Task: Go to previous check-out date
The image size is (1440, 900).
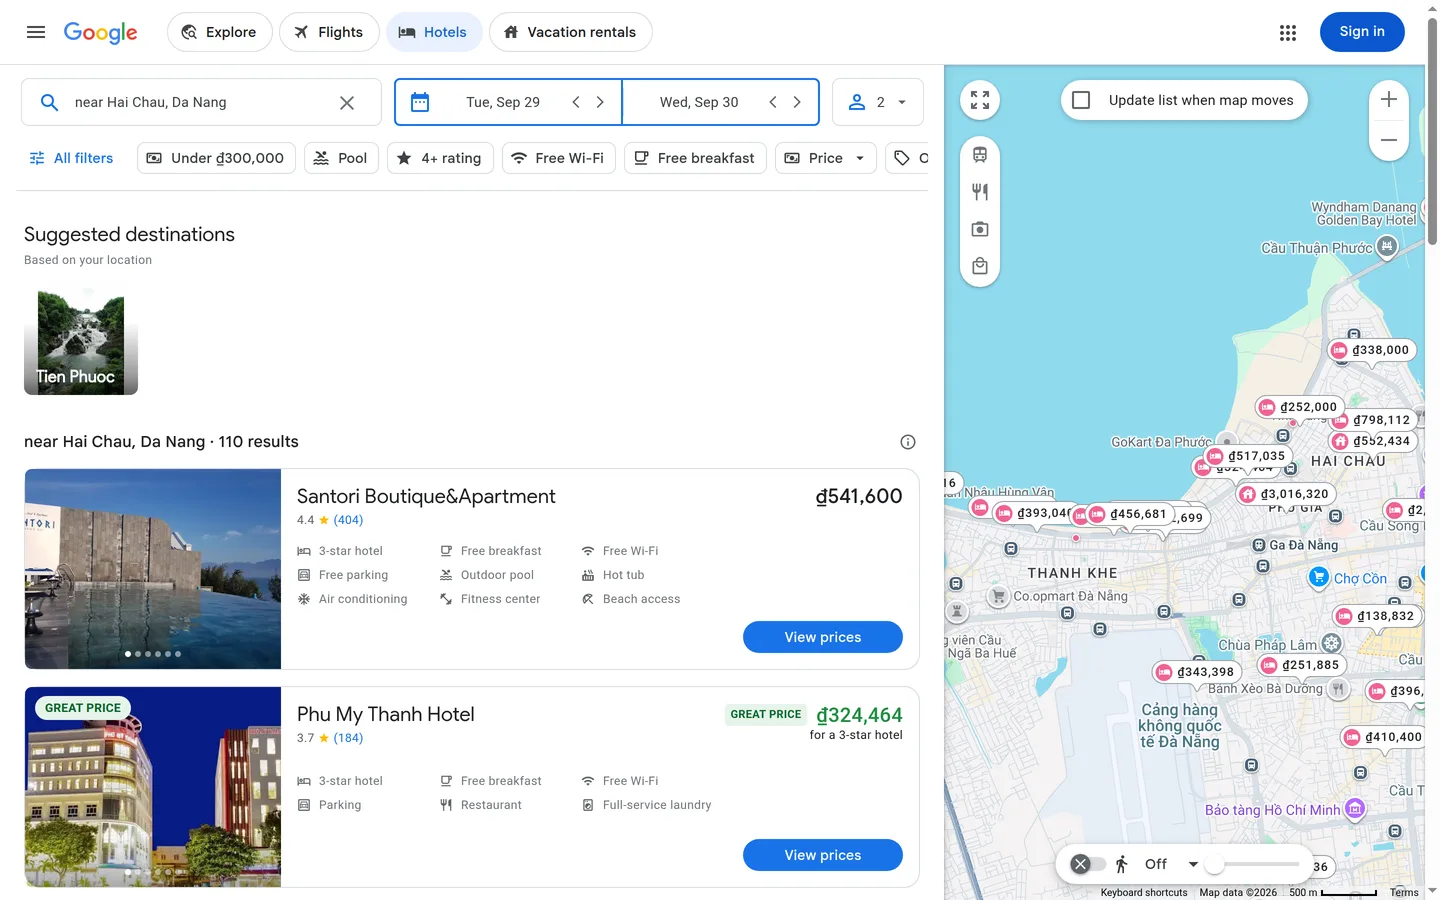Action: 773,102
